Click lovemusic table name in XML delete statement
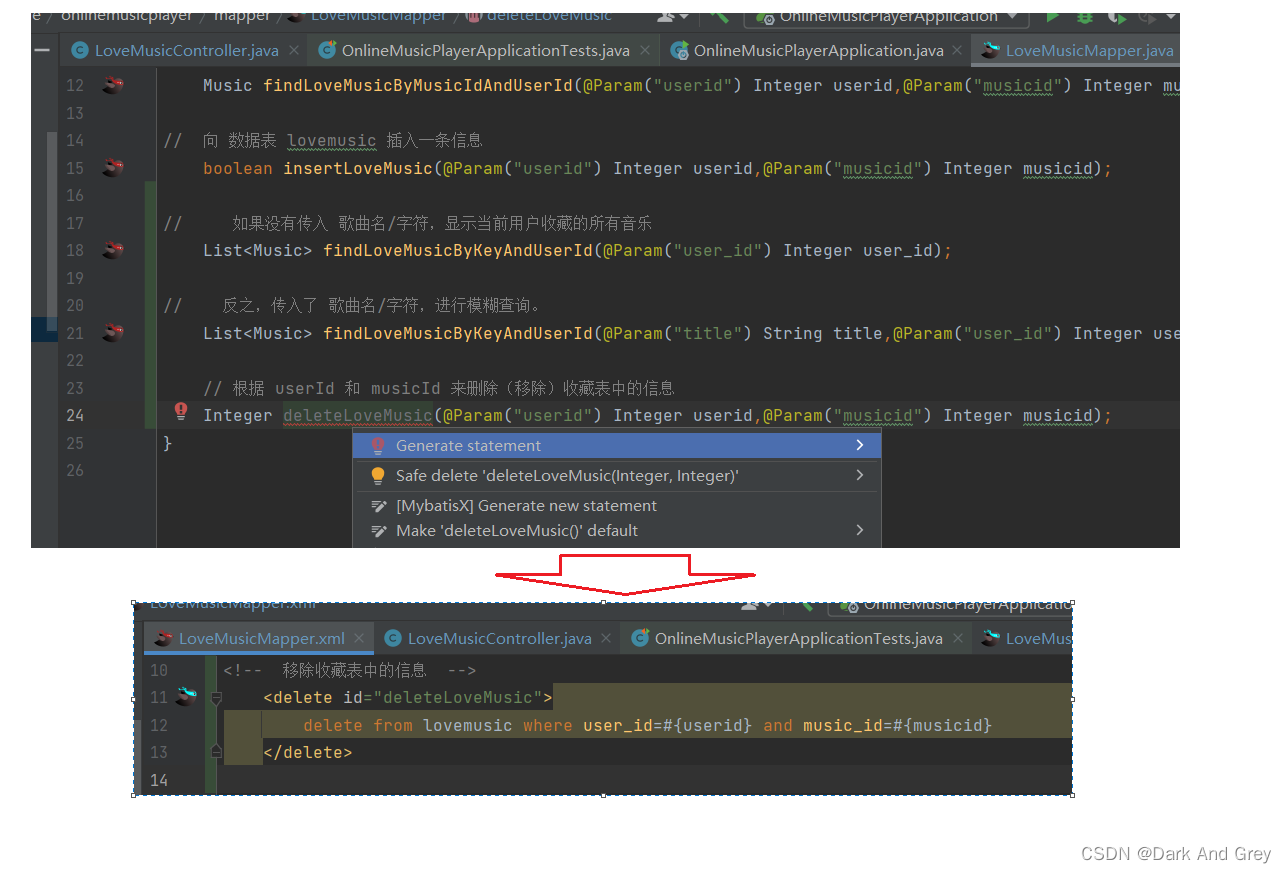This screenshot has height=873, width=1287. [467, 725]
